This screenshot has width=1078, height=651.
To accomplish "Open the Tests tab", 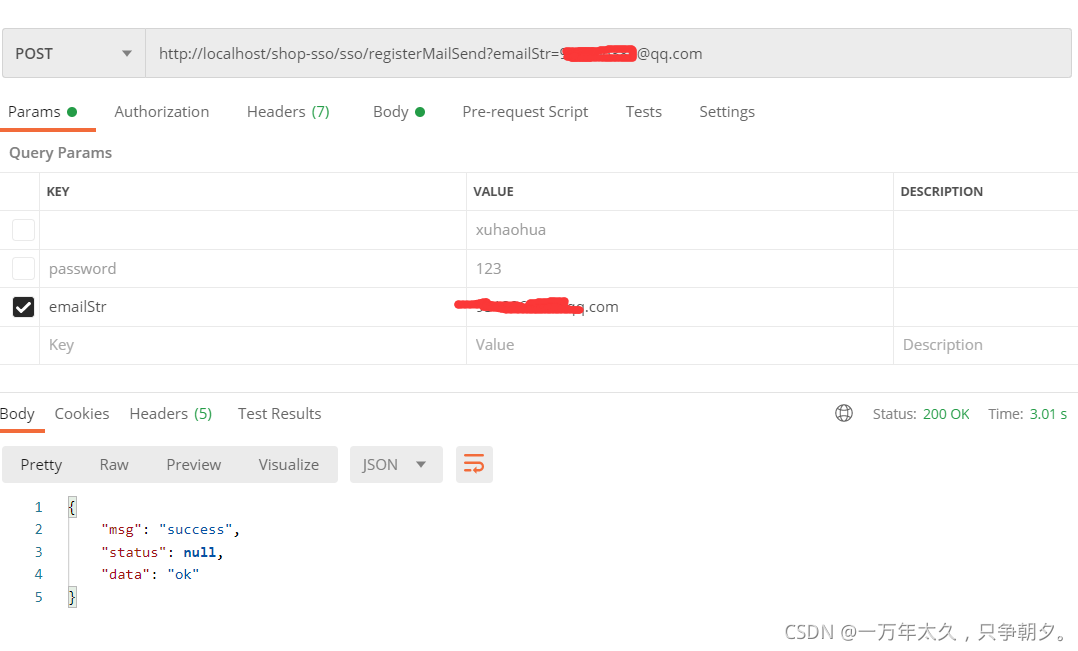I will tap(644, 112).
